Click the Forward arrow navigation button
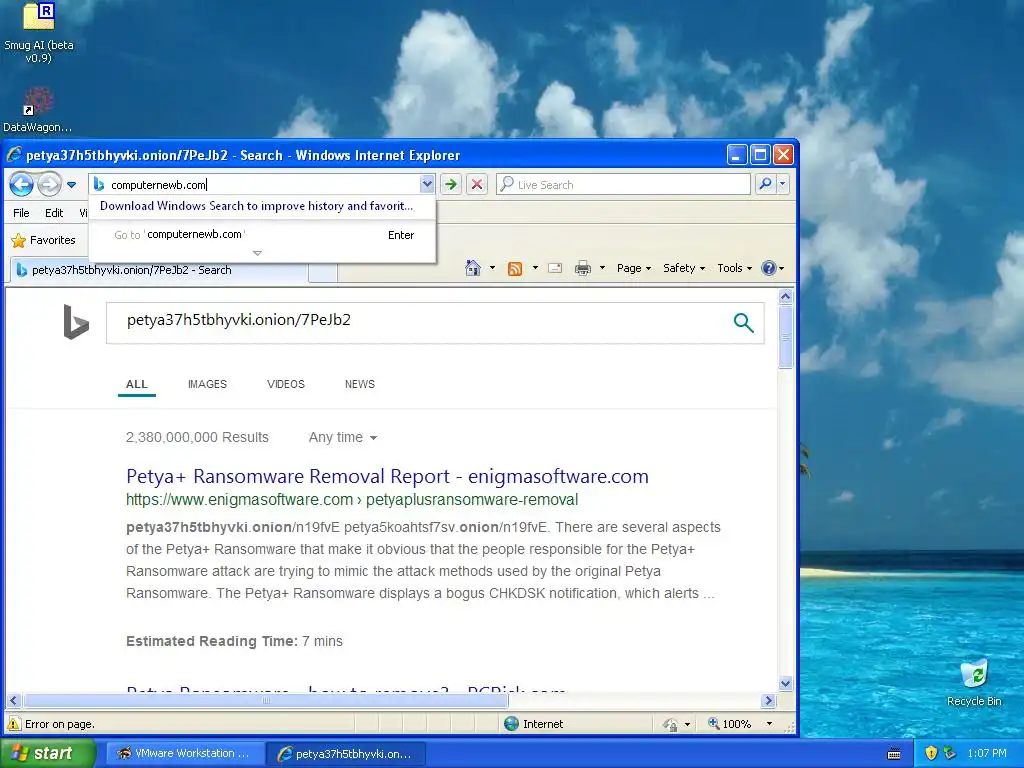 click(x=49, y=185)
